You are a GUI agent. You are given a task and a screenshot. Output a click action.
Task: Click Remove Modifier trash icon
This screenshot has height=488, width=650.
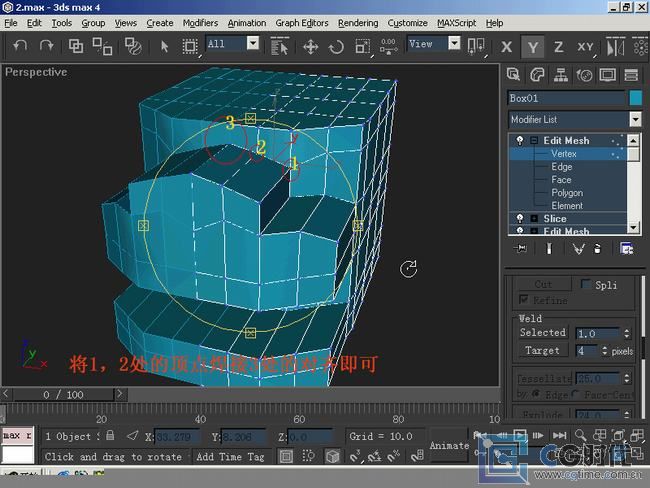tap(597, 248)
